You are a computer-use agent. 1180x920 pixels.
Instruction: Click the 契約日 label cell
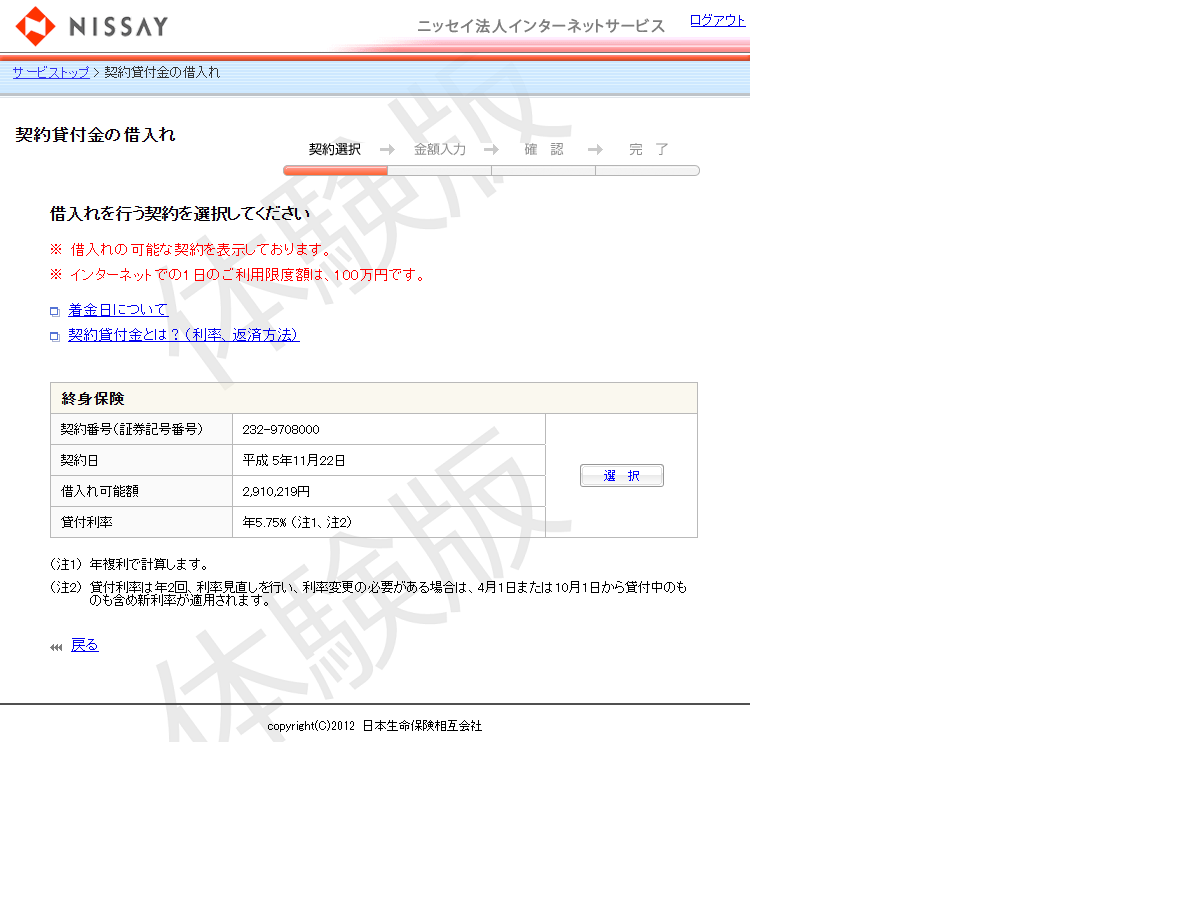pyautogui.click(x=141, y=460)
